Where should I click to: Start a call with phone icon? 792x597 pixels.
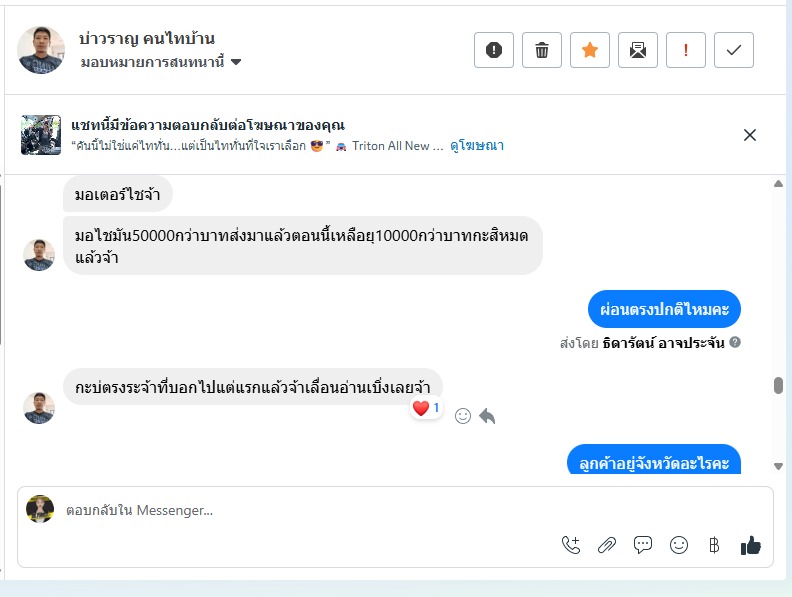point(571,545)
